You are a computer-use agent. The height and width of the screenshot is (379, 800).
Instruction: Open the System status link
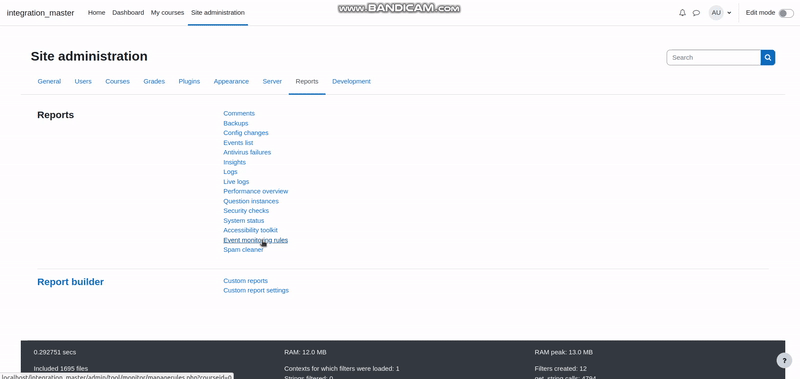pos(244,221)
